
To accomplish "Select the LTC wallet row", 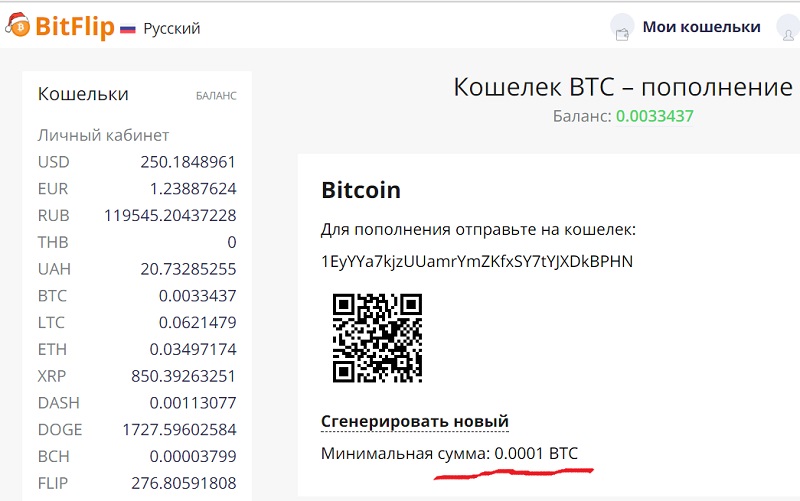I will [x=137, y=322].
